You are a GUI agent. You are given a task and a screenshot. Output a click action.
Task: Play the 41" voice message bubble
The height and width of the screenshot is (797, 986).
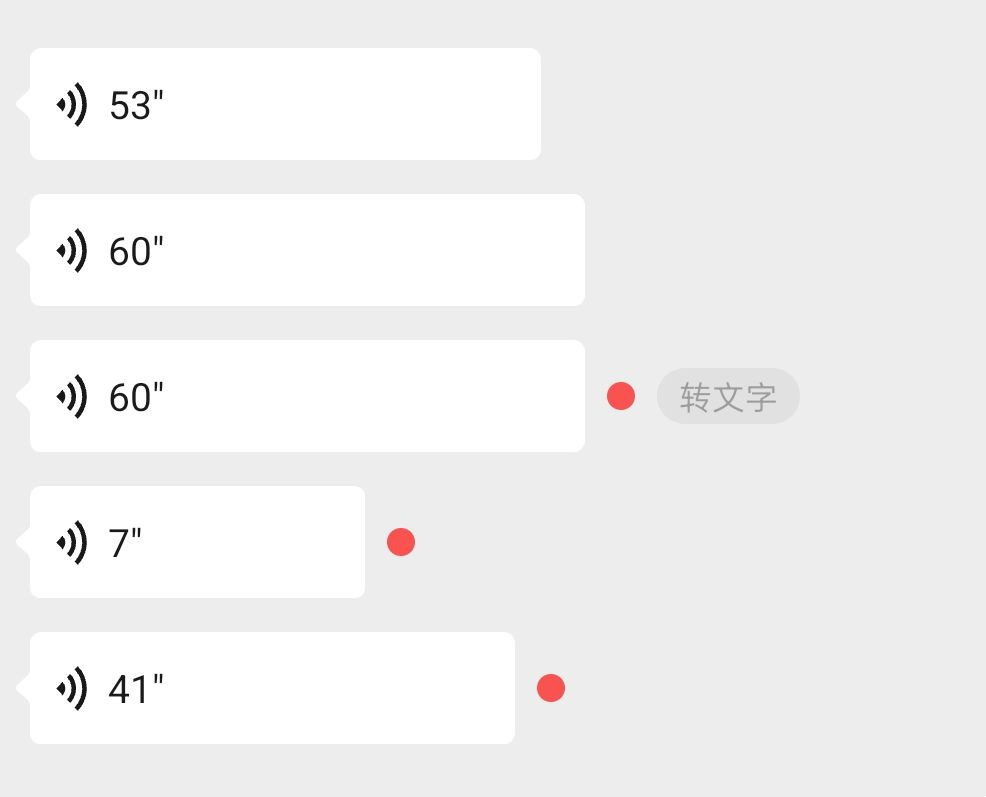(273, 688)
